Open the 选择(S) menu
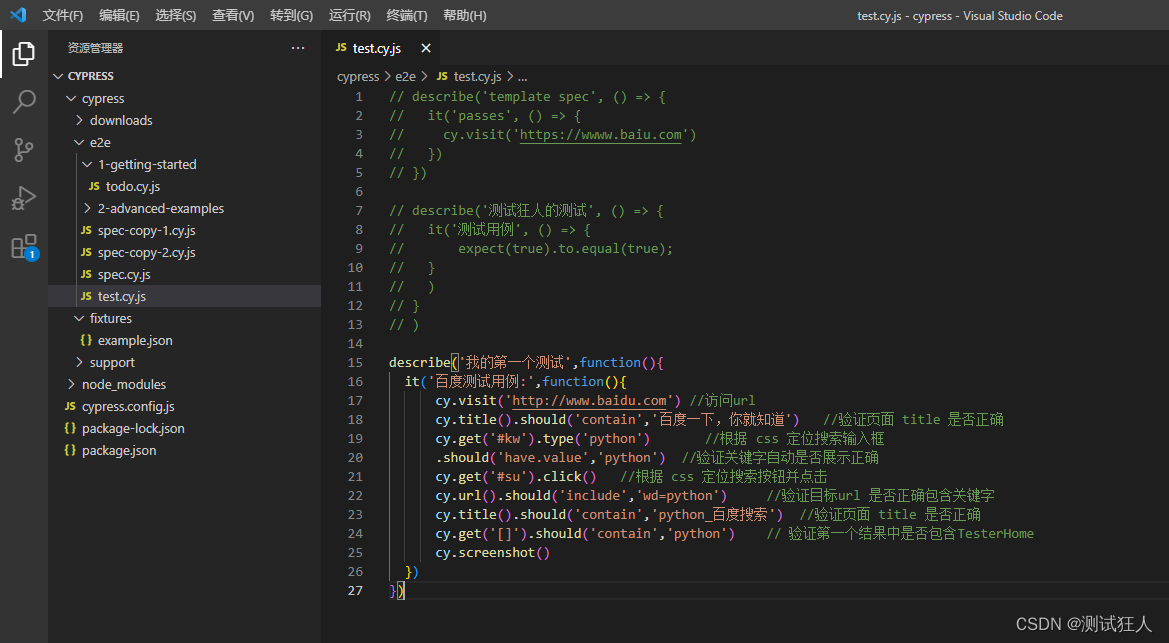This screenshot has height=643, width=1169. tap(176, 15)
